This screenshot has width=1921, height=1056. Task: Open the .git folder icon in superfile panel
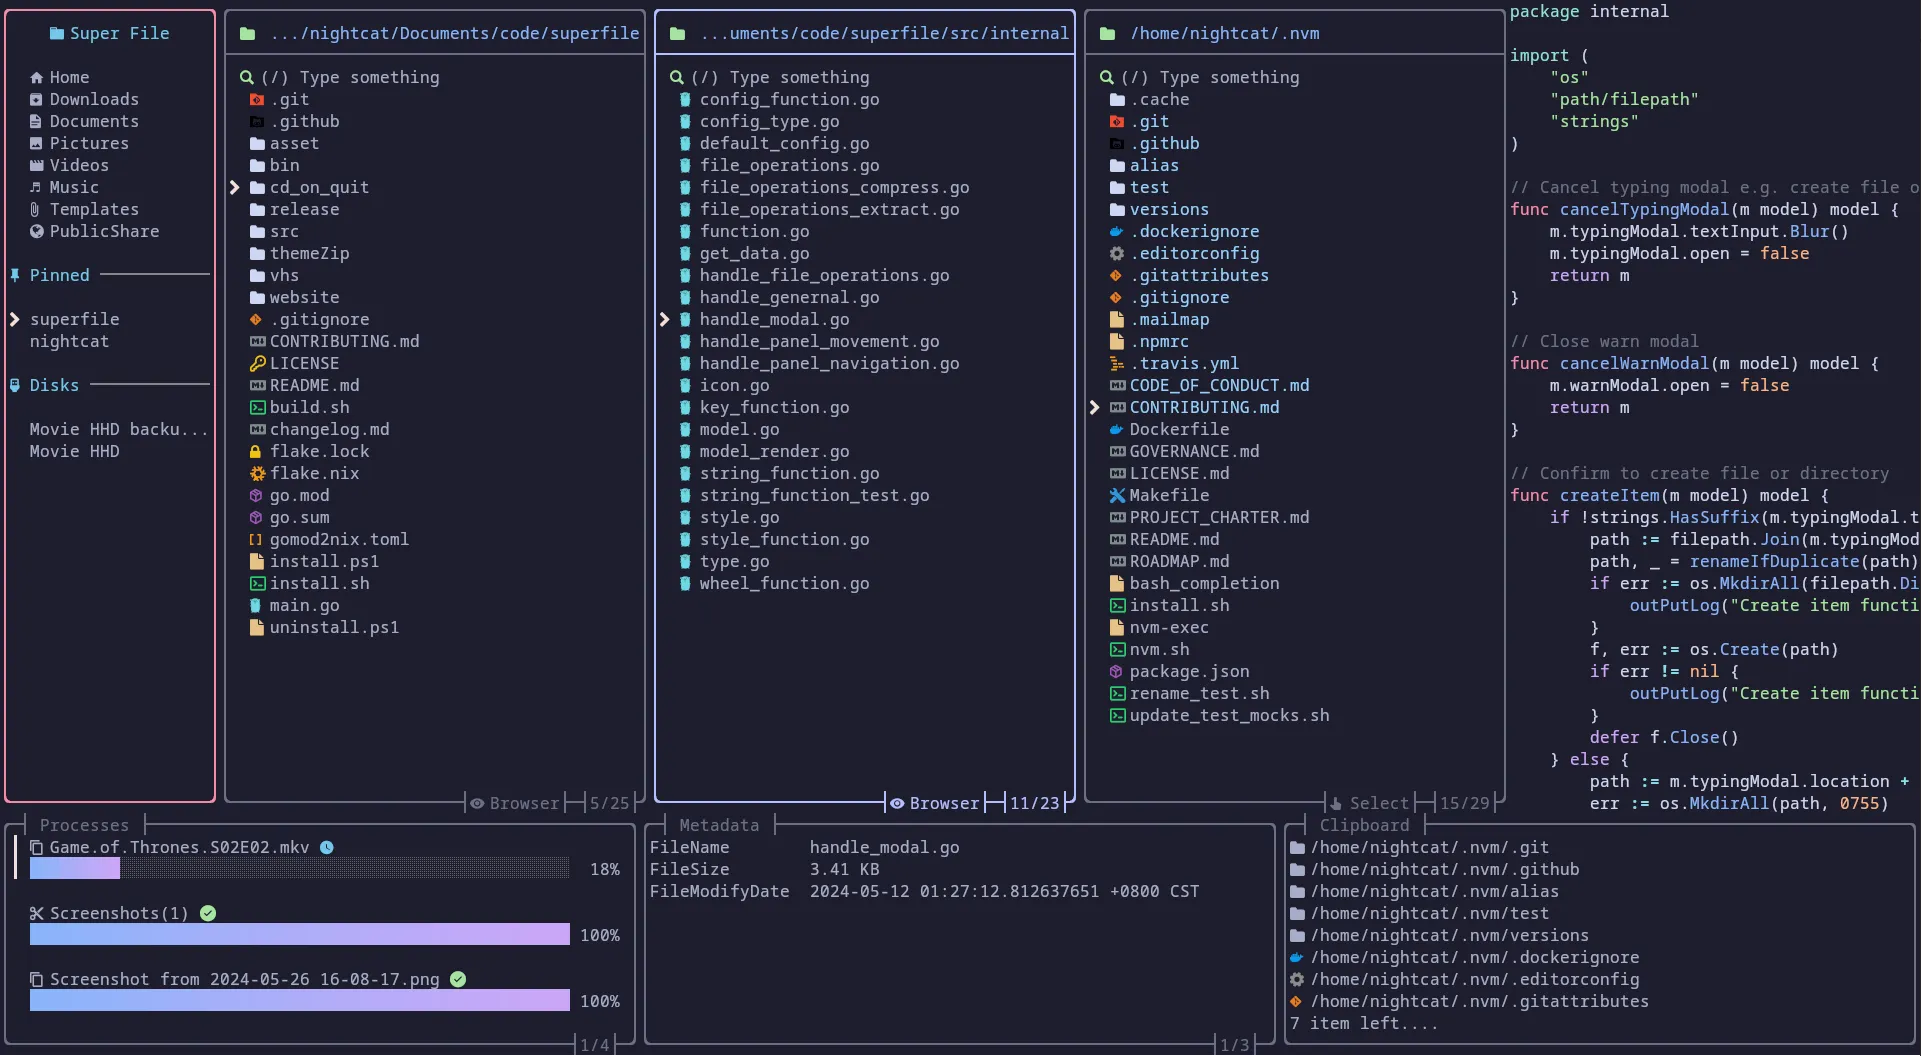point(257,99)
